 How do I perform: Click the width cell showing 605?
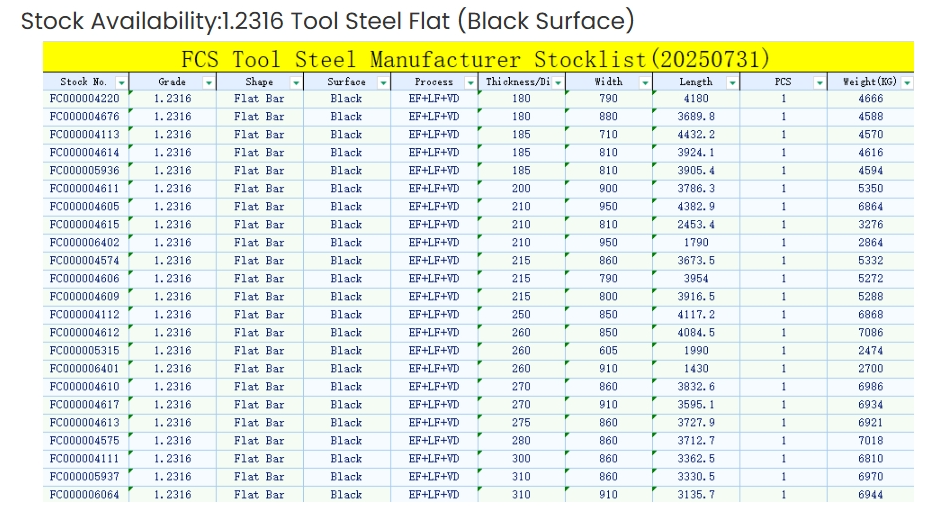tap(608, 351)
